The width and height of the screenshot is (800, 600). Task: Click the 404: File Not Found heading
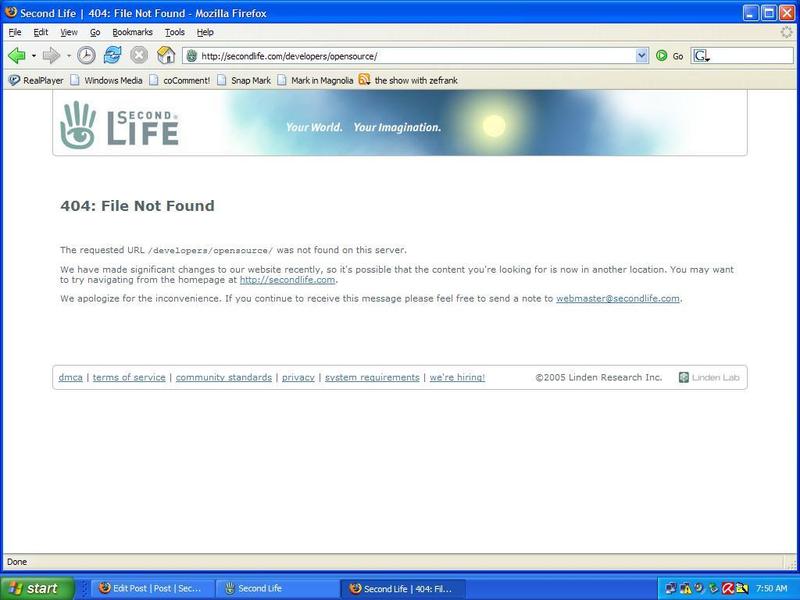click(x=137, y=206)
